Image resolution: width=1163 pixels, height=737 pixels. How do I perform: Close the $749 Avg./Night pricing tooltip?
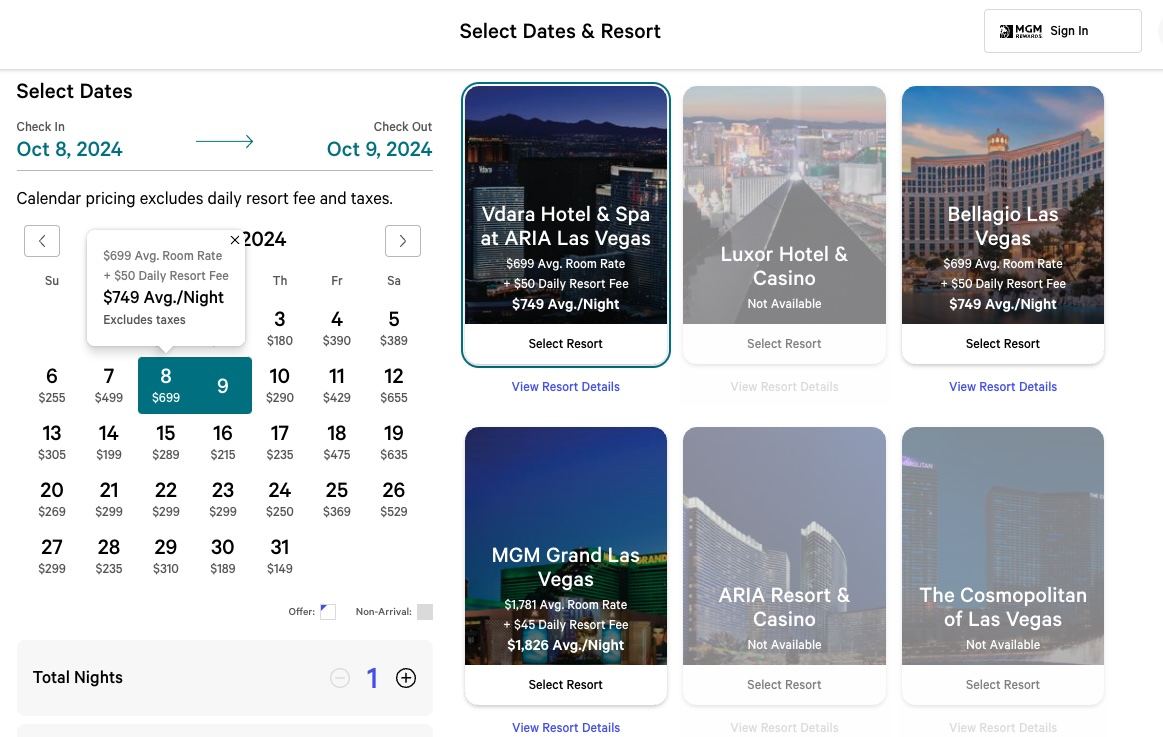pyautogui.click(x=235, y=240)
